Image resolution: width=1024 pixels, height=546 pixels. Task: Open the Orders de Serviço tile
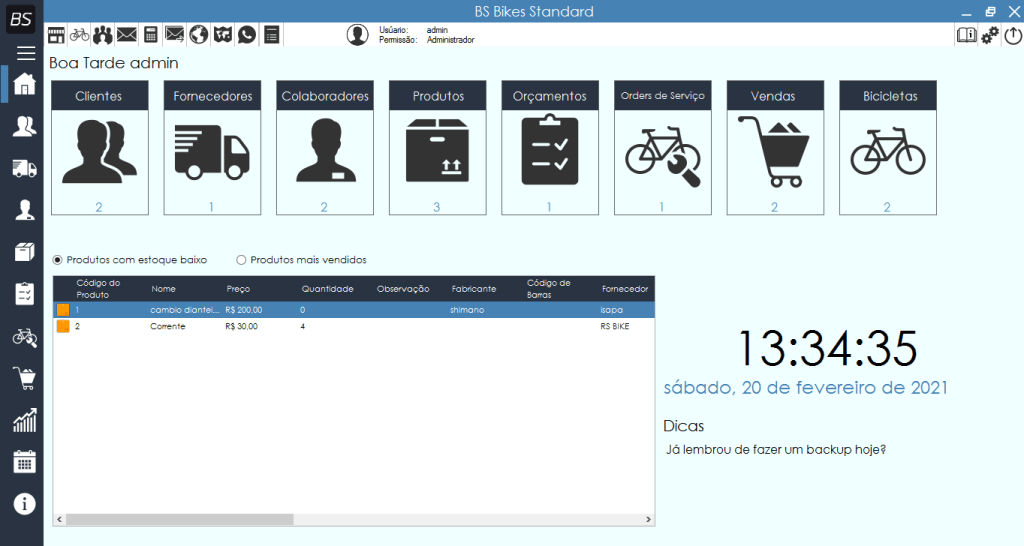click(662, 148)
